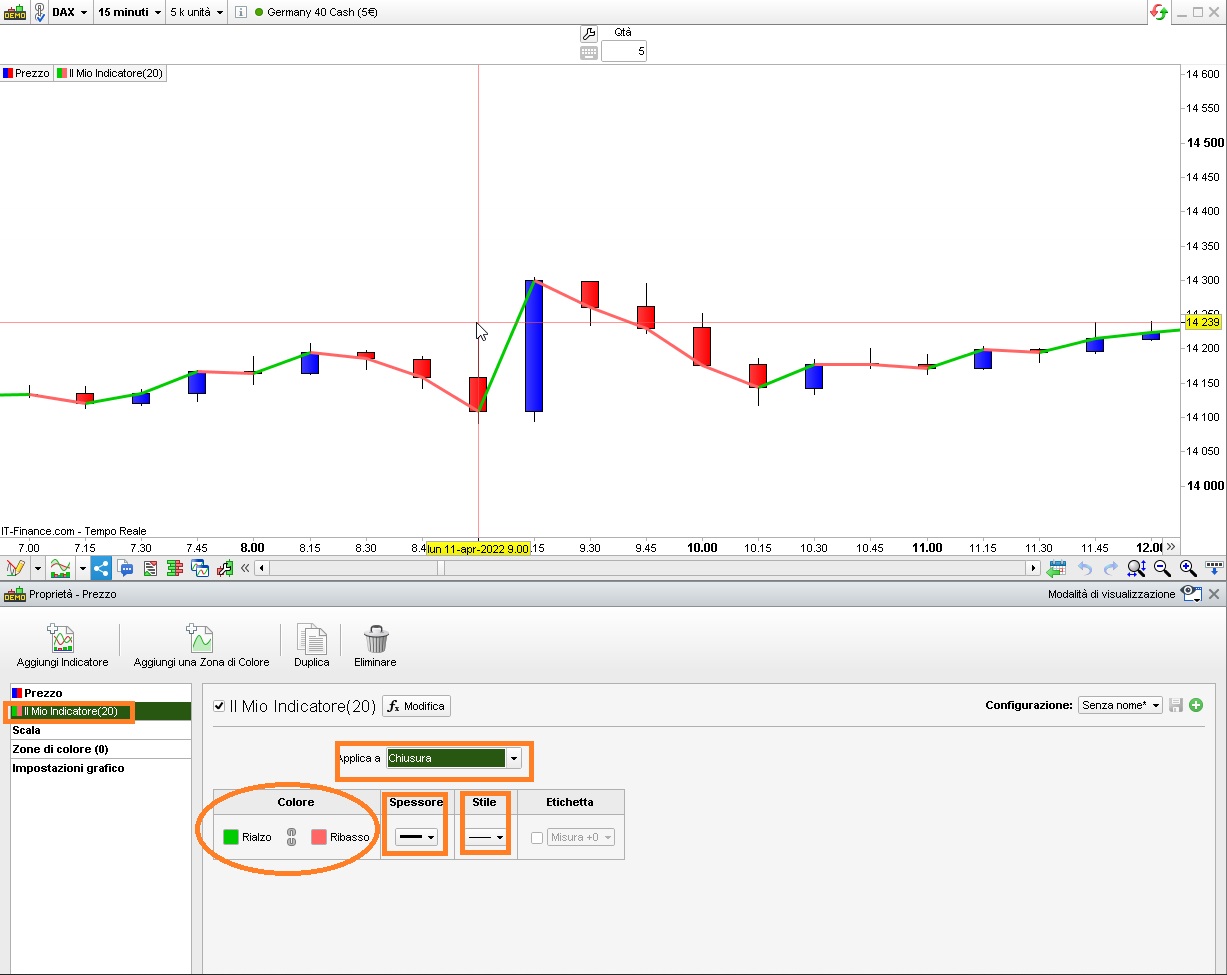Click the multi-window charts icon
The image size is (1227, 975).
tap(200, 569)
